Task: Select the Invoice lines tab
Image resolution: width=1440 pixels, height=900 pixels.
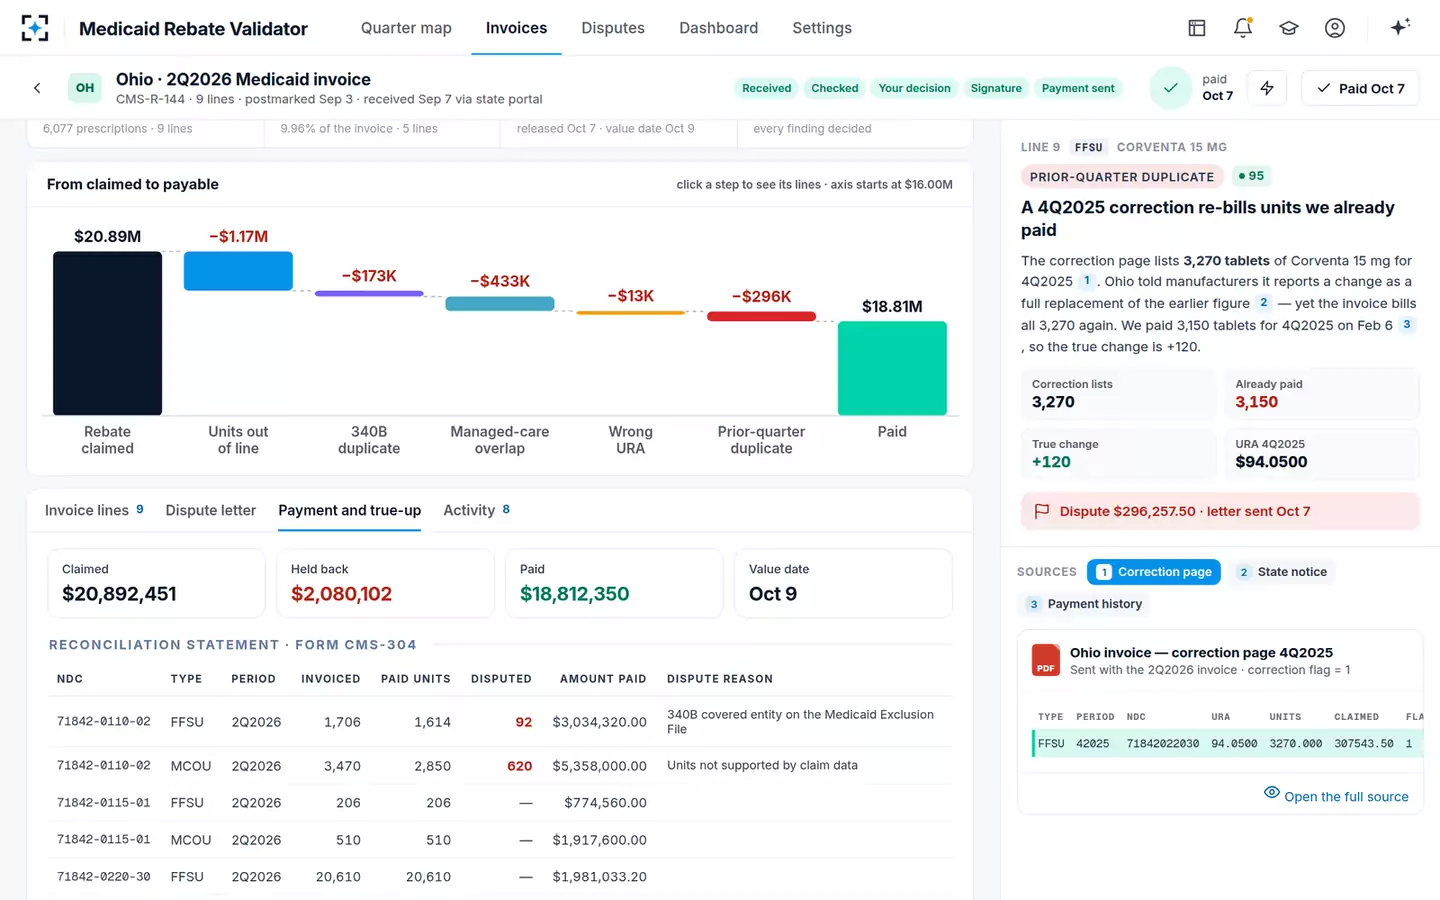Action: [94, 510]
